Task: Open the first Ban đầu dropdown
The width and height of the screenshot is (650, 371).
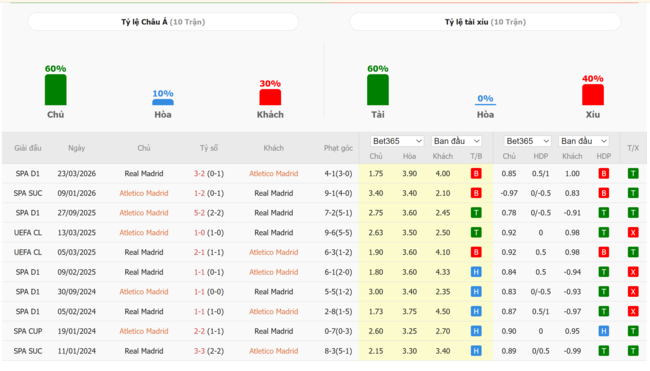Action: pyautogui.click(x=456, y=141)
